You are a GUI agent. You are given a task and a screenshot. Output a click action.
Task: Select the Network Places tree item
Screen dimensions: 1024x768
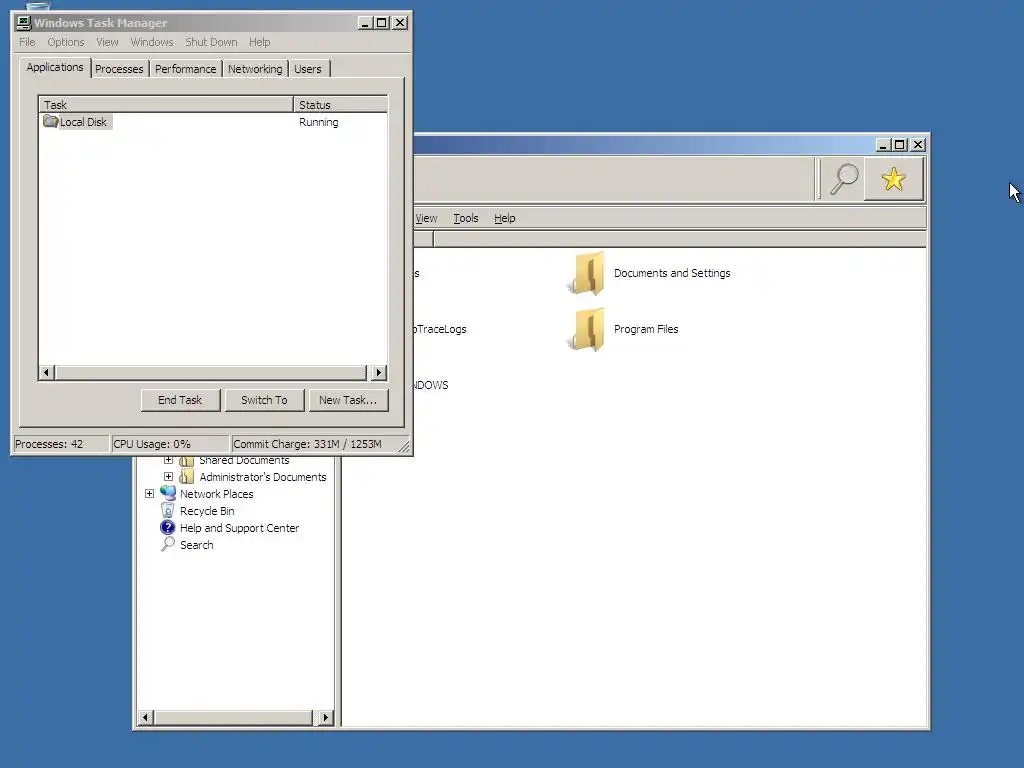click(217, 494)
